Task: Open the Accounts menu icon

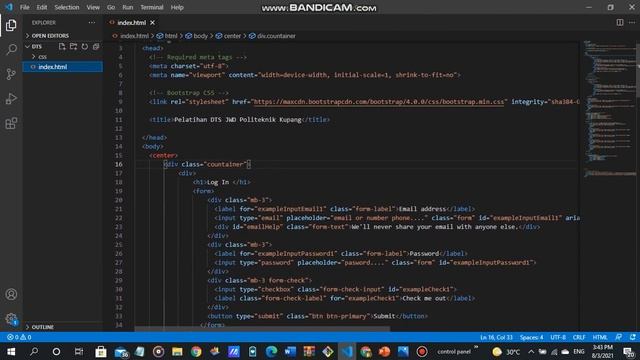Action: 11,294
